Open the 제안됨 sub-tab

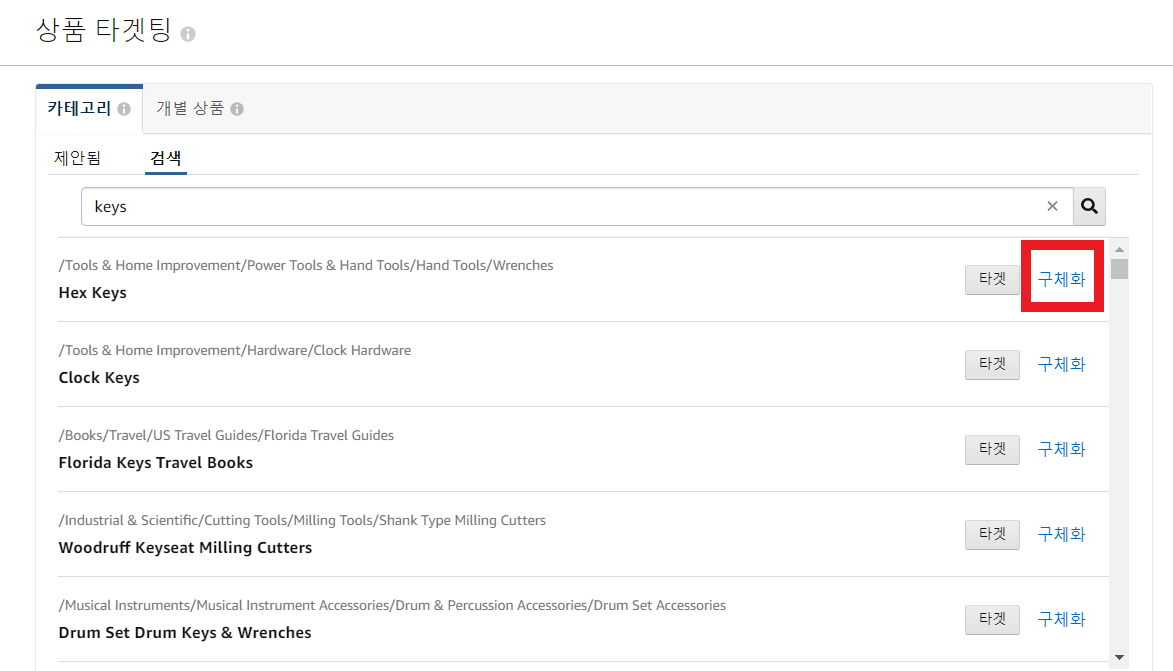pos(77,158)
